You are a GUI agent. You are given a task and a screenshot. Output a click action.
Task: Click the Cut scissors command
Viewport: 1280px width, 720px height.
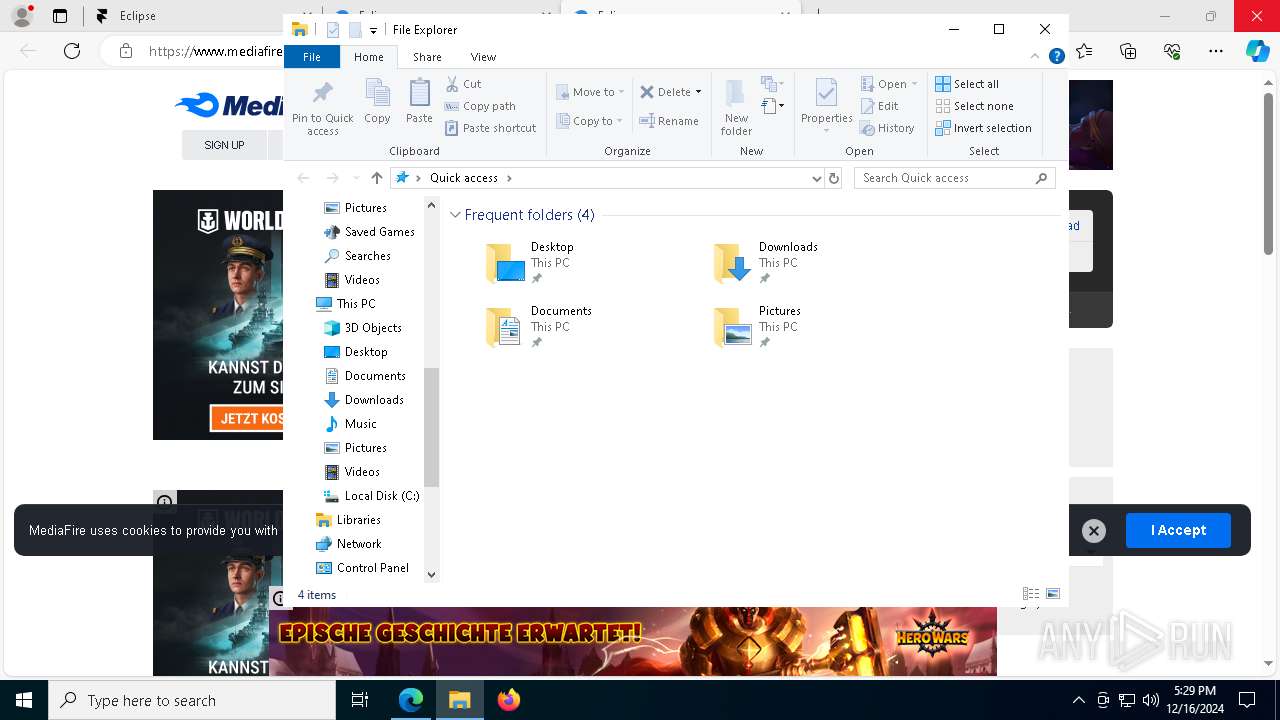(x=463, y=84)
